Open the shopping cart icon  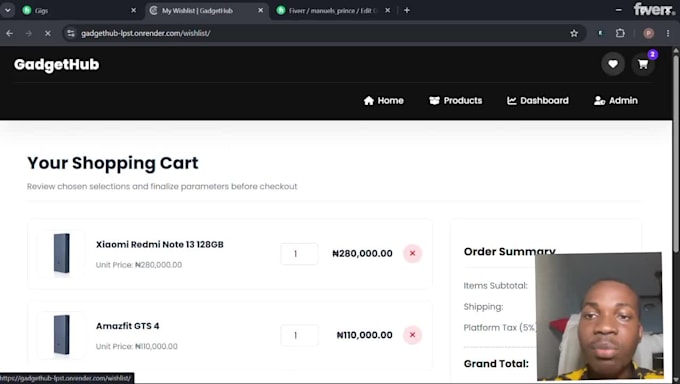tap(643, 64)
